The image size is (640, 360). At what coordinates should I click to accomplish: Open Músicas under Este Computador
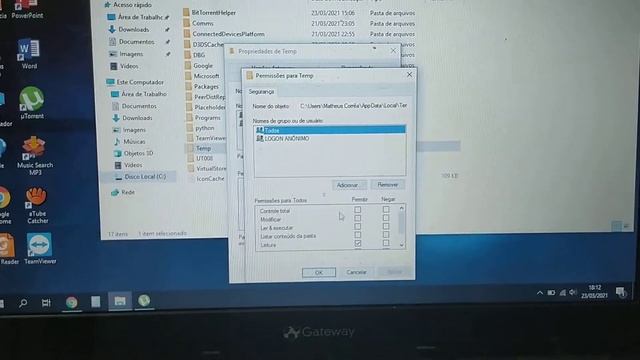point(129,142)
